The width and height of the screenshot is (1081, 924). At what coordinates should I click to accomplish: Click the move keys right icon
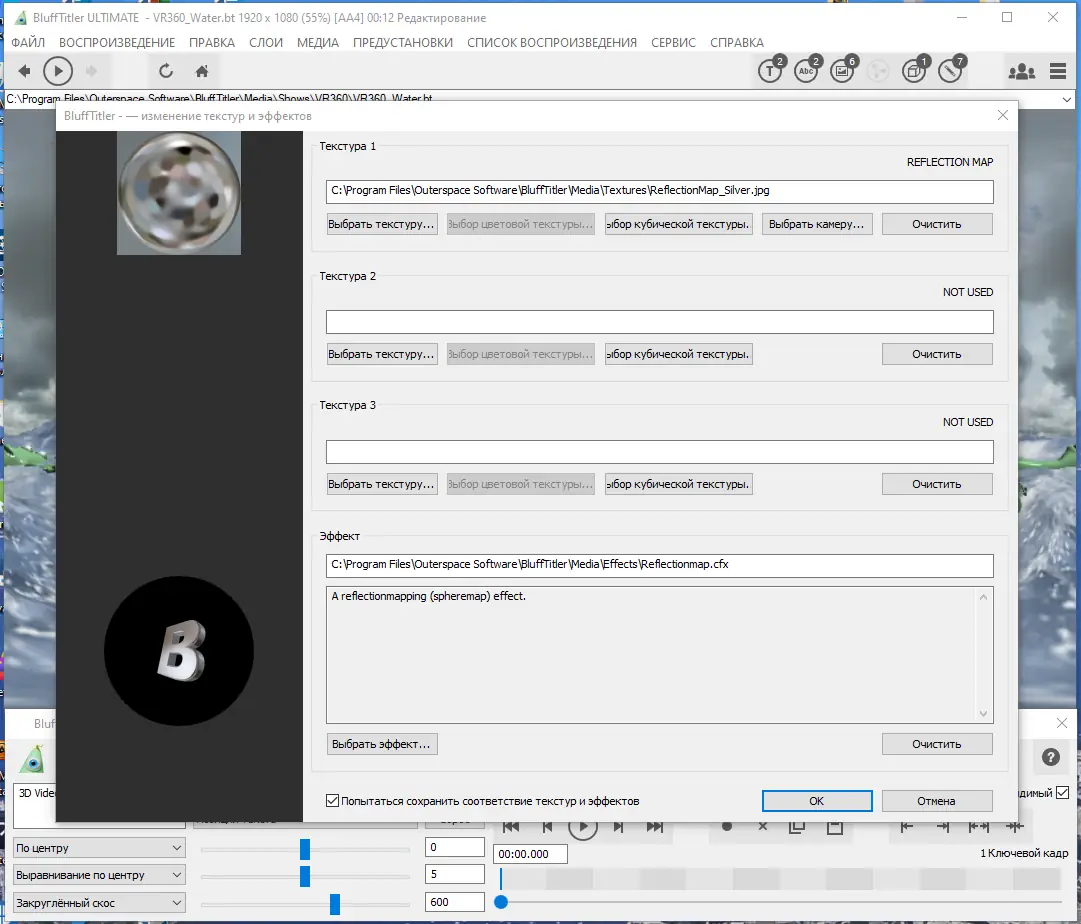coord(942,826)
